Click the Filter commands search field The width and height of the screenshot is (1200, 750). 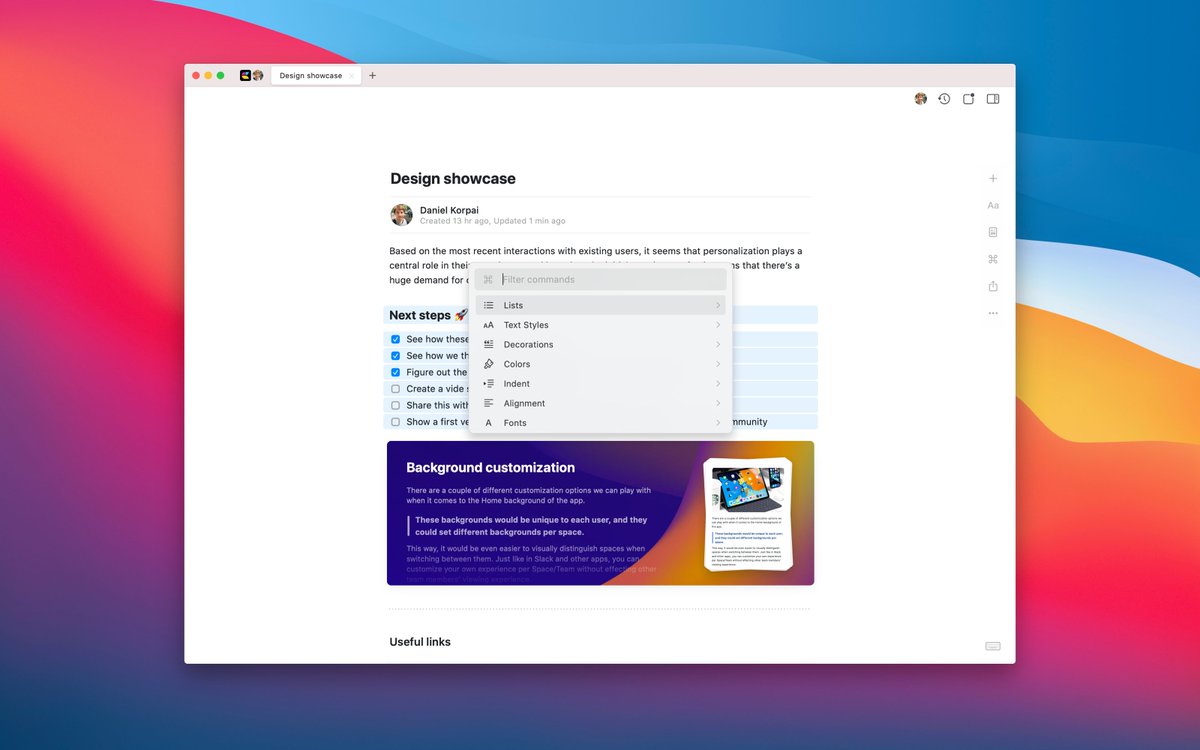[x=601, y=280]
